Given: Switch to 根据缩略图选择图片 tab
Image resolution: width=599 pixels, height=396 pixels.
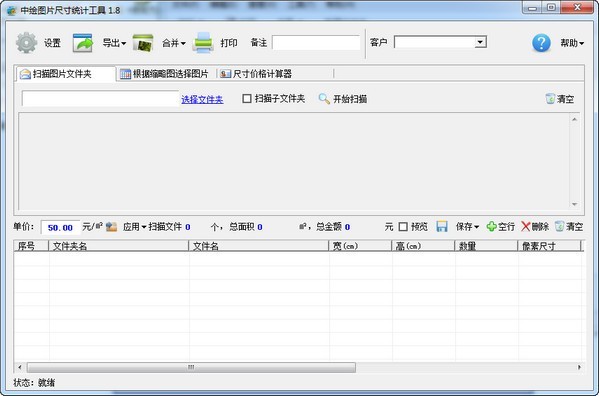Looking at the screenshot, I should [165, 74].
